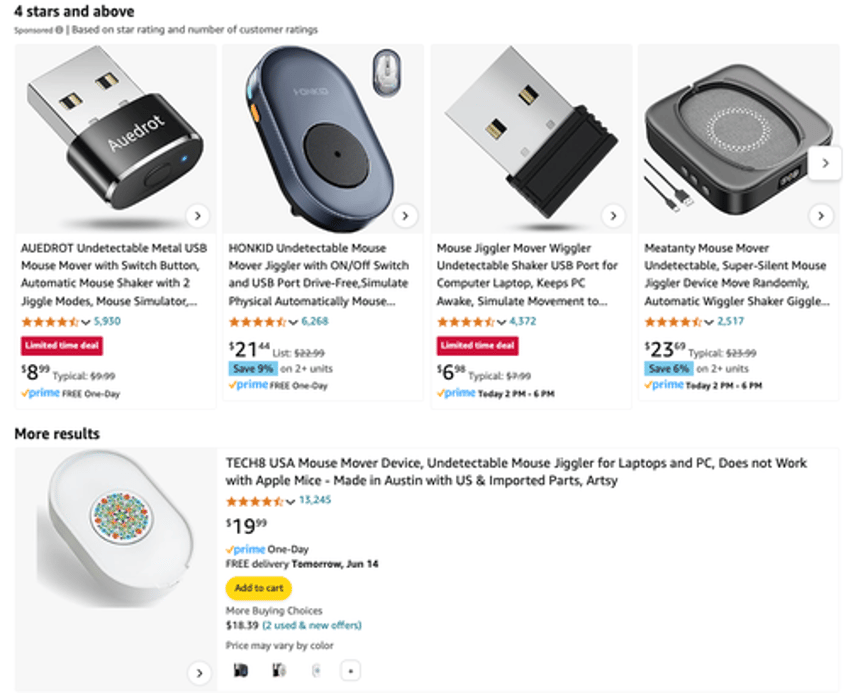Select the third TECH8 color variant swatch

point(316,671)
